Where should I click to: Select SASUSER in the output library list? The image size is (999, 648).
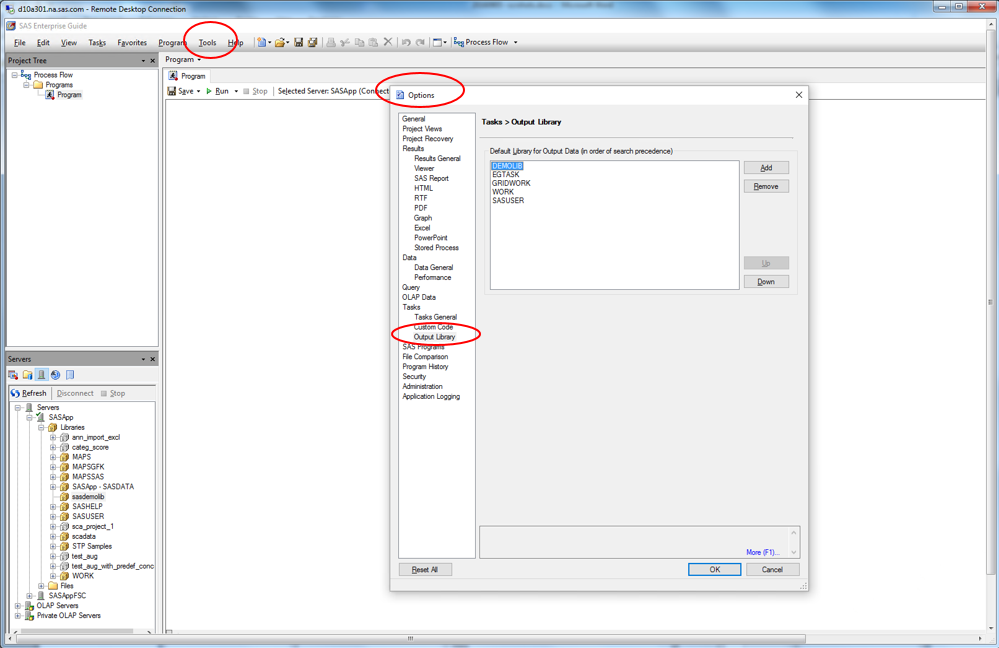pos(508,200)
